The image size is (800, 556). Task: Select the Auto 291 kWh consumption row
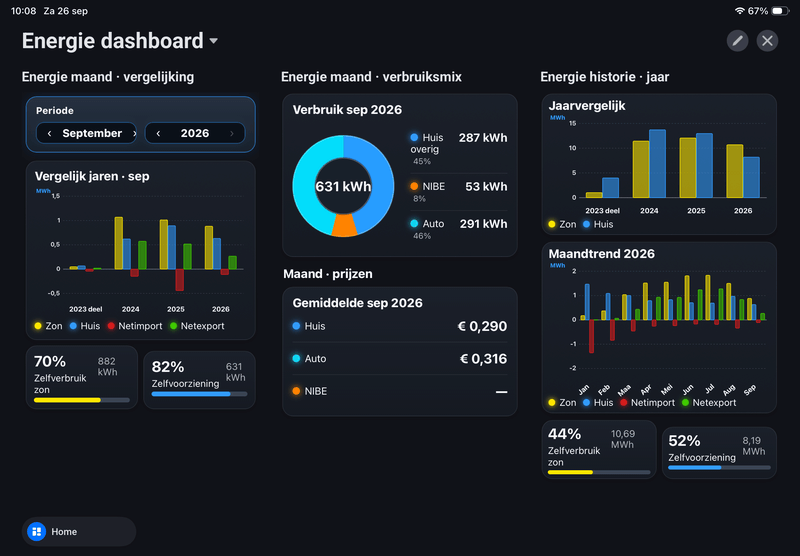(x=459, y=229)
